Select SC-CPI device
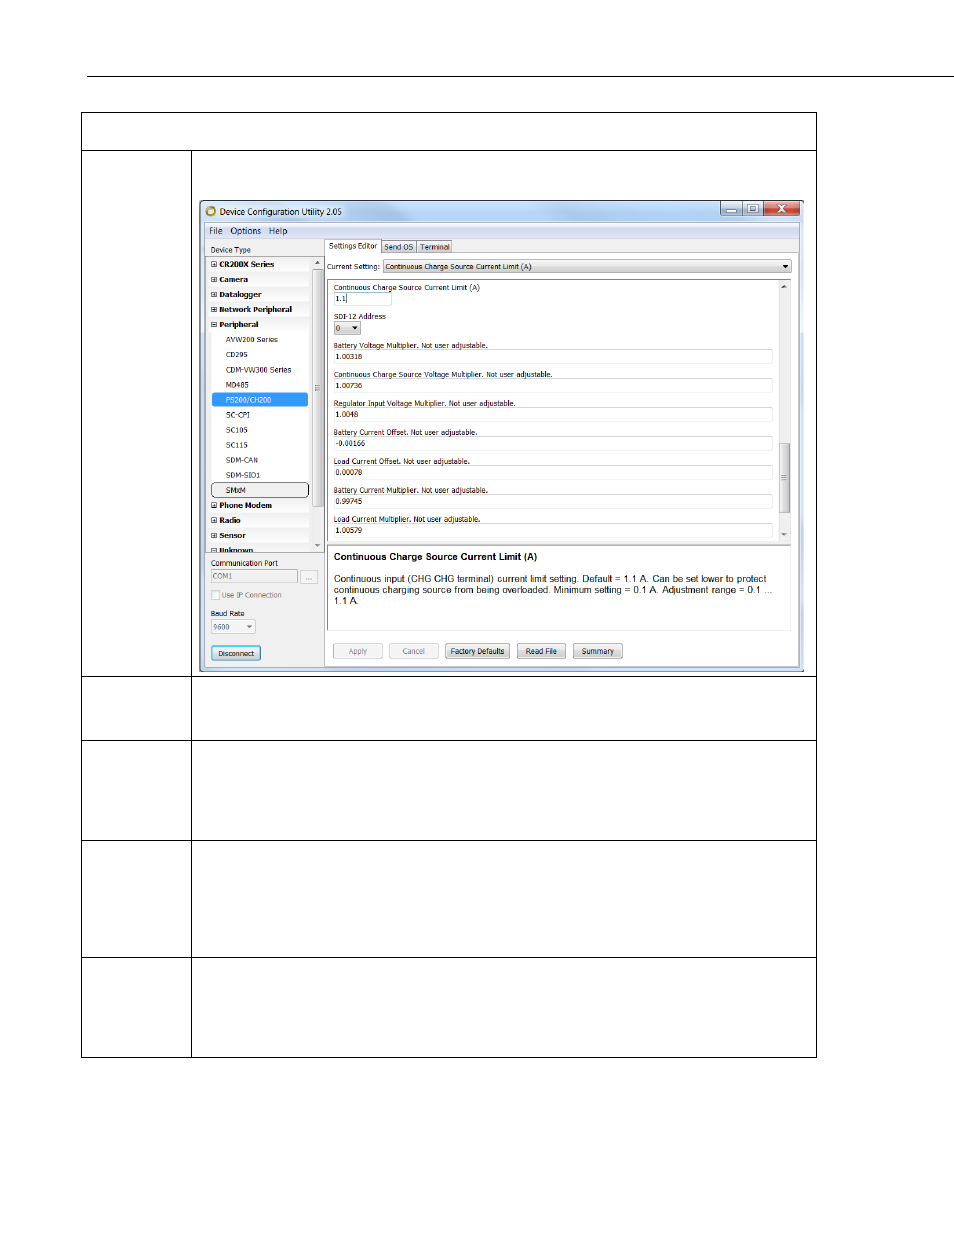Viewport: 954px width, 1235px height. (237, 415)
